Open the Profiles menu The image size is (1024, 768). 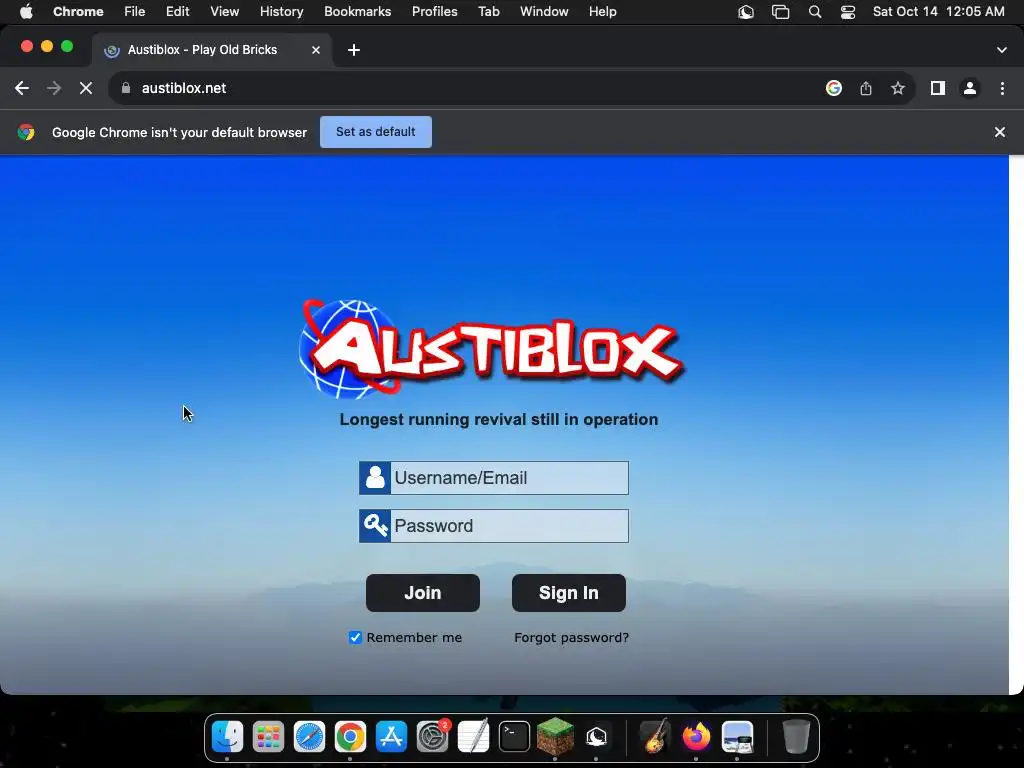coord(434,12)
